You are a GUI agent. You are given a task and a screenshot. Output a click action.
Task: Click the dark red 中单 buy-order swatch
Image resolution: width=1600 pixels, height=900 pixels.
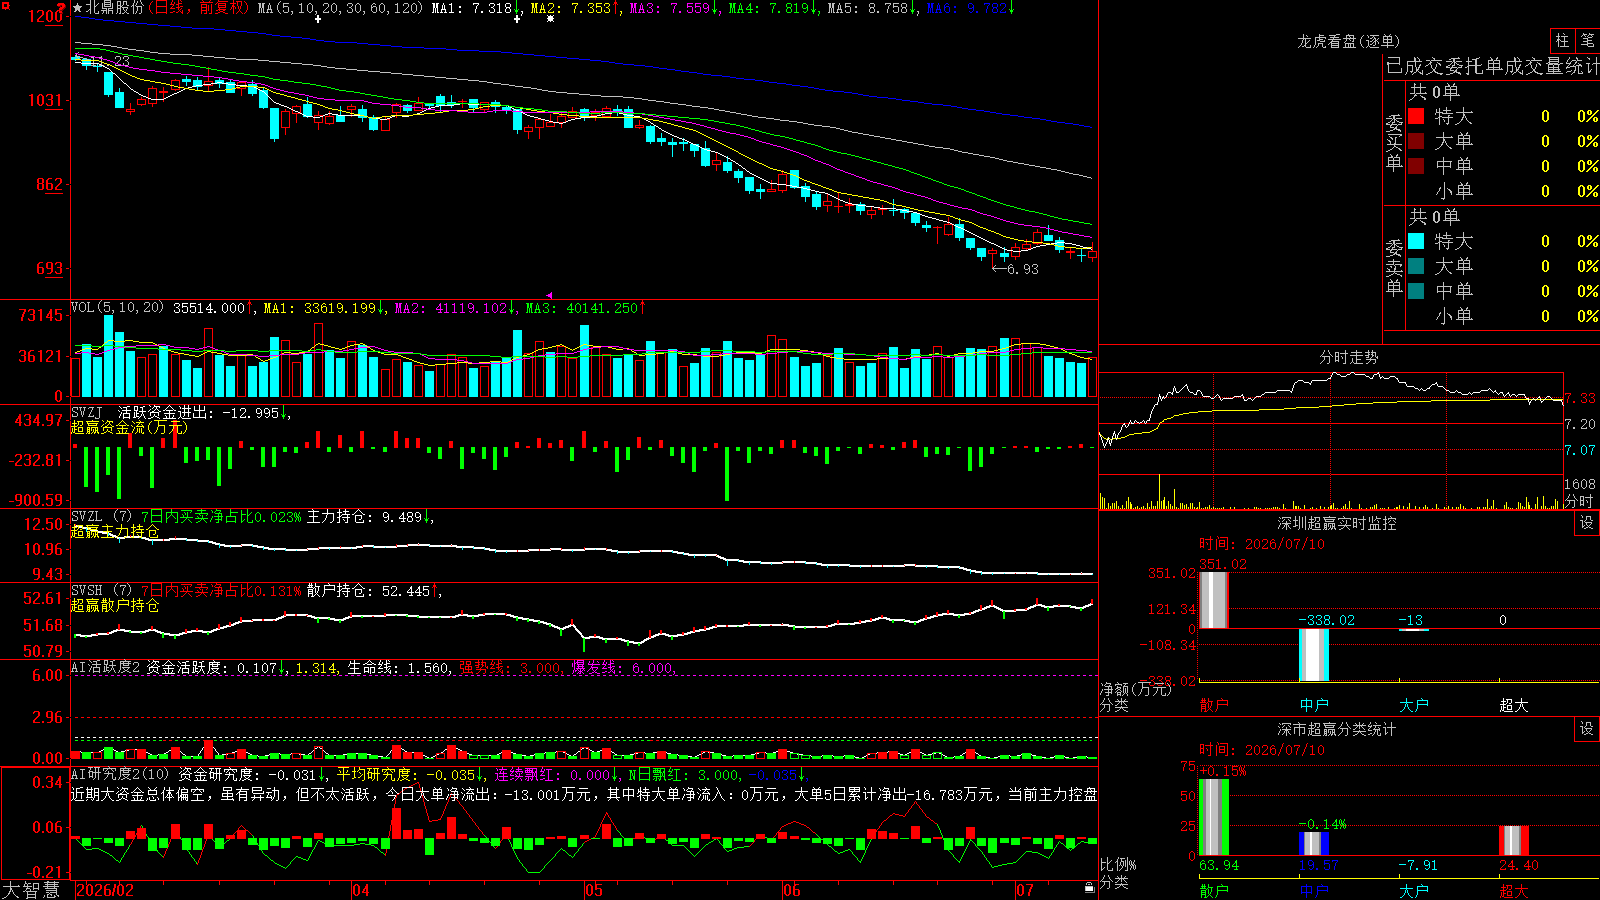[x=1416, y=166]
